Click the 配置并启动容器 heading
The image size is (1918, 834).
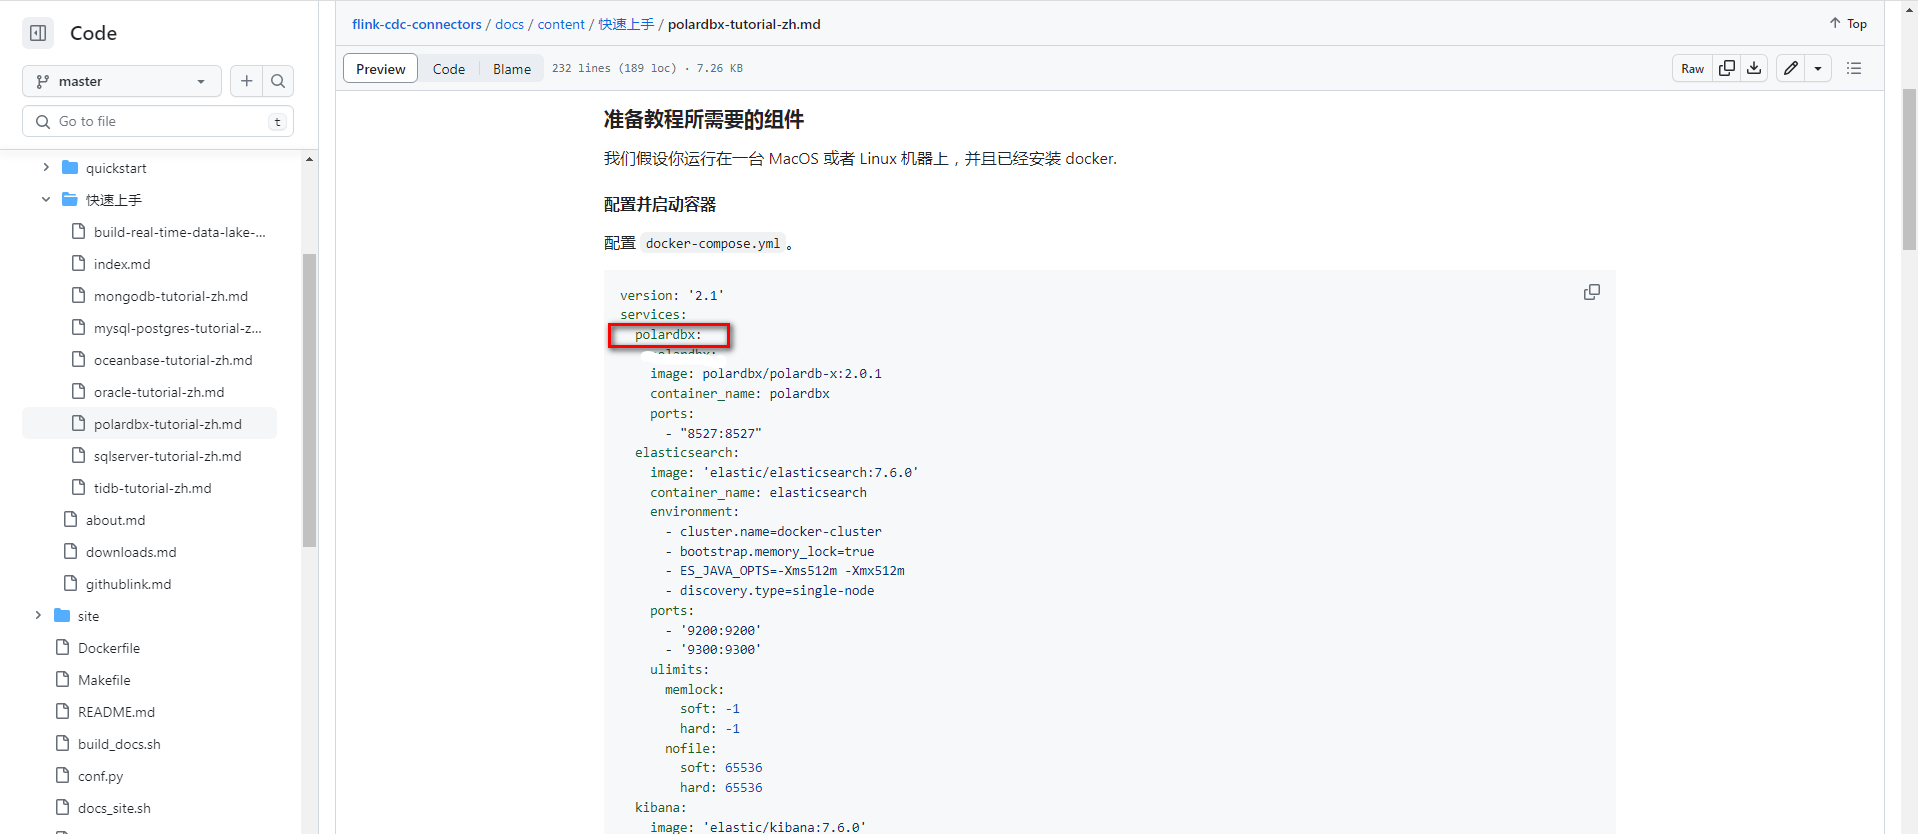pyautogui.click(x=660, y=204)
